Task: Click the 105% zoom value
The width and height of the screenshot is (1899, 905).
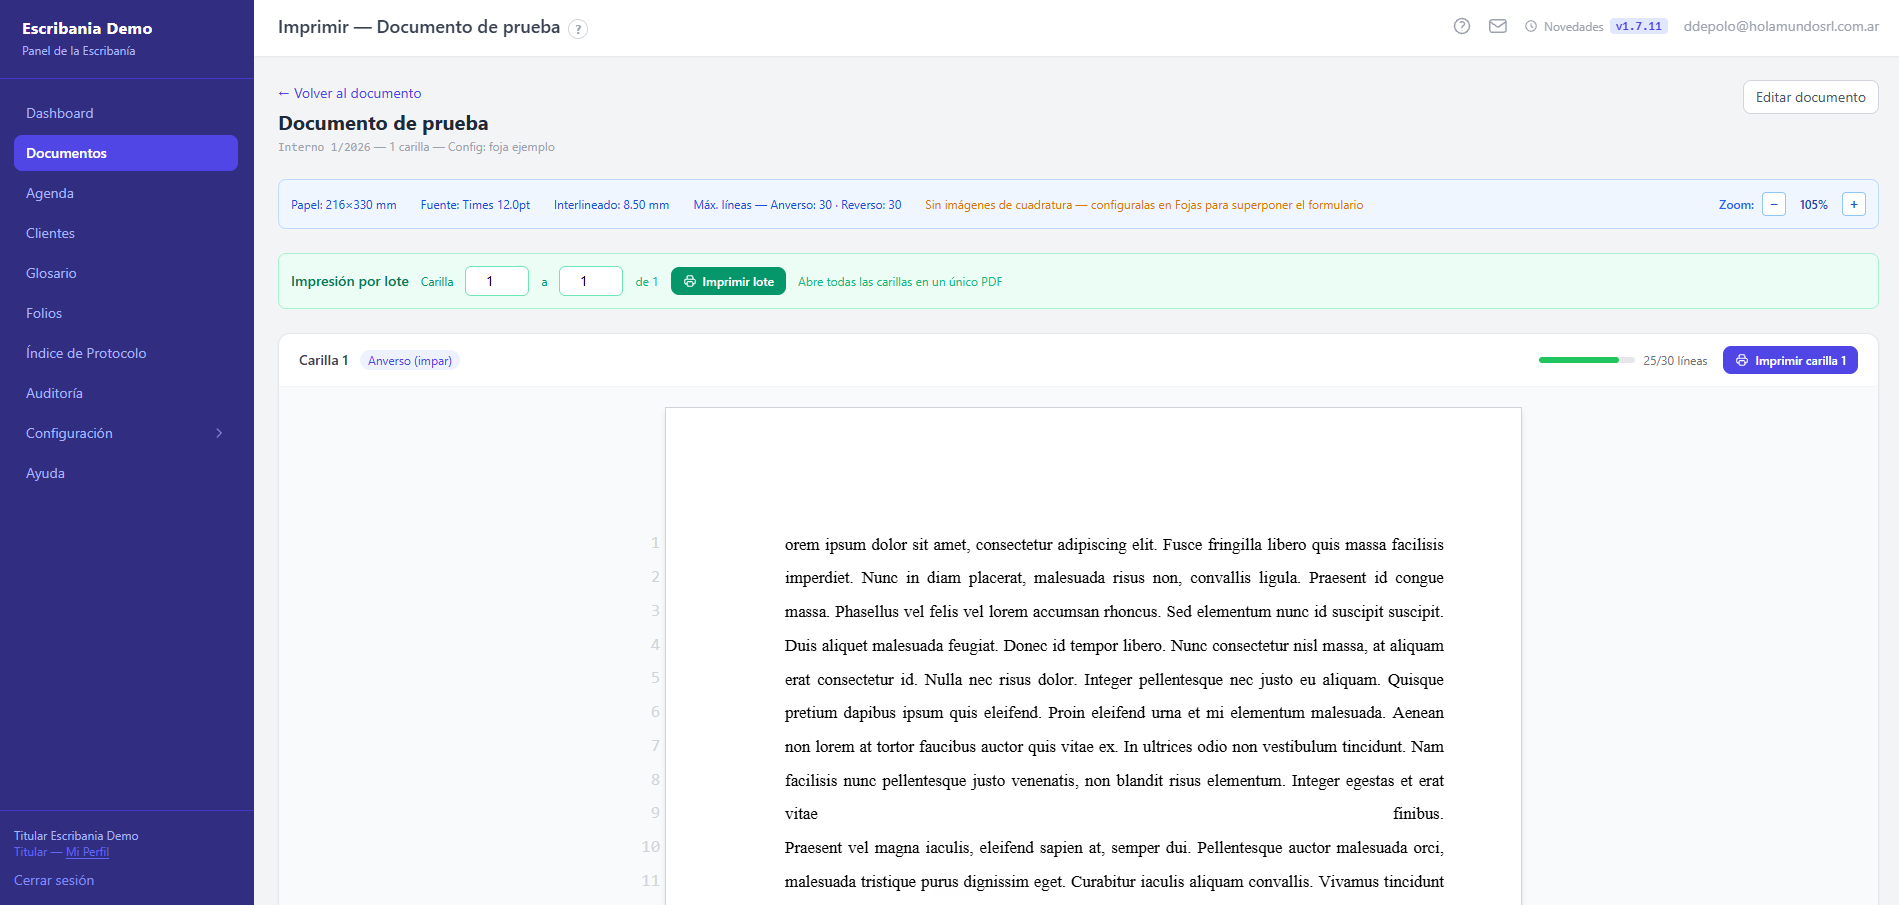Action: [1814, 205]
